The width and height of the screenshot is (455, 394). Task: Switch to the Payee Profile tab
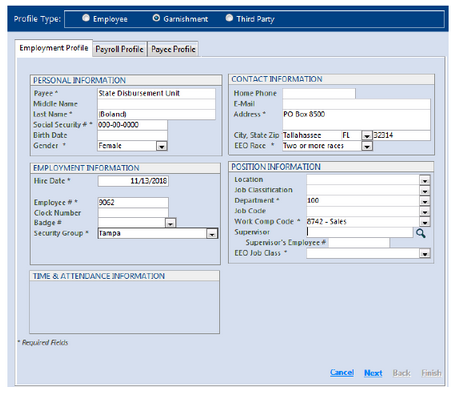pos(173,49)
